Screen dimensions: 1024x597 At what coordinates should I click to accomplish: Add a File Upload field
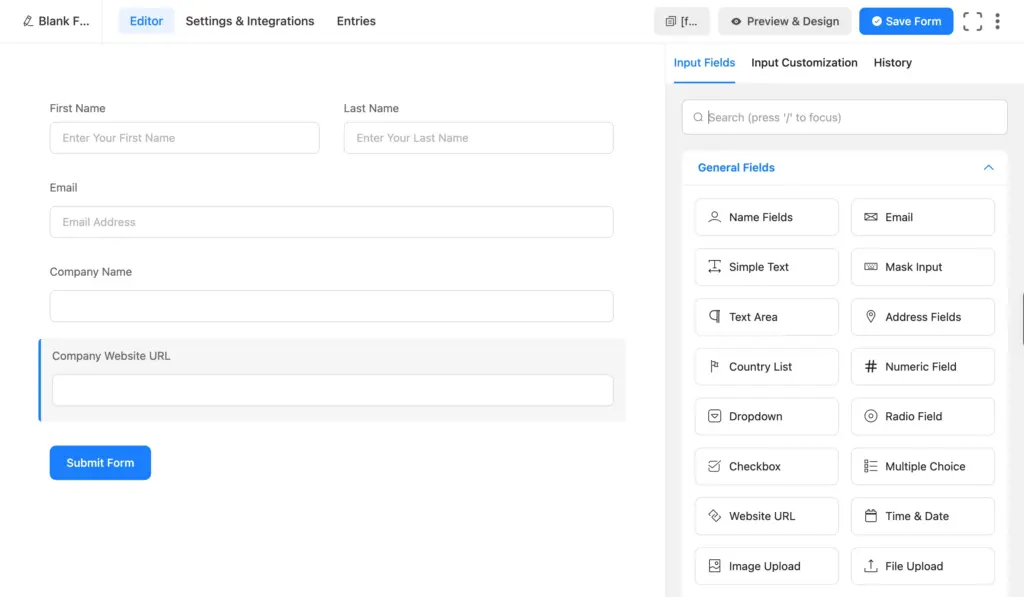pos(923,566)
